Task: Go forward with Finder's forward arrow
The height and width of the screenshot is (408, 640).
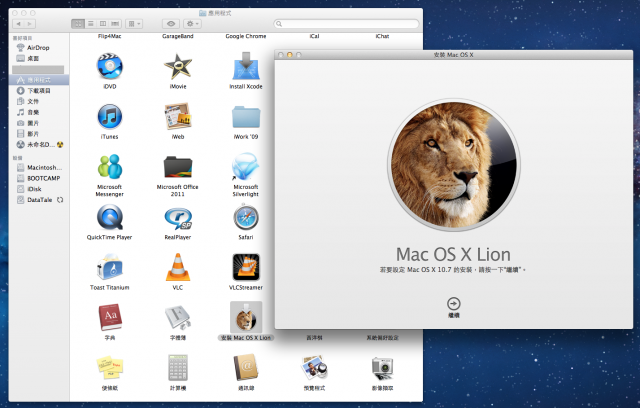Action: tap(30, 24)
